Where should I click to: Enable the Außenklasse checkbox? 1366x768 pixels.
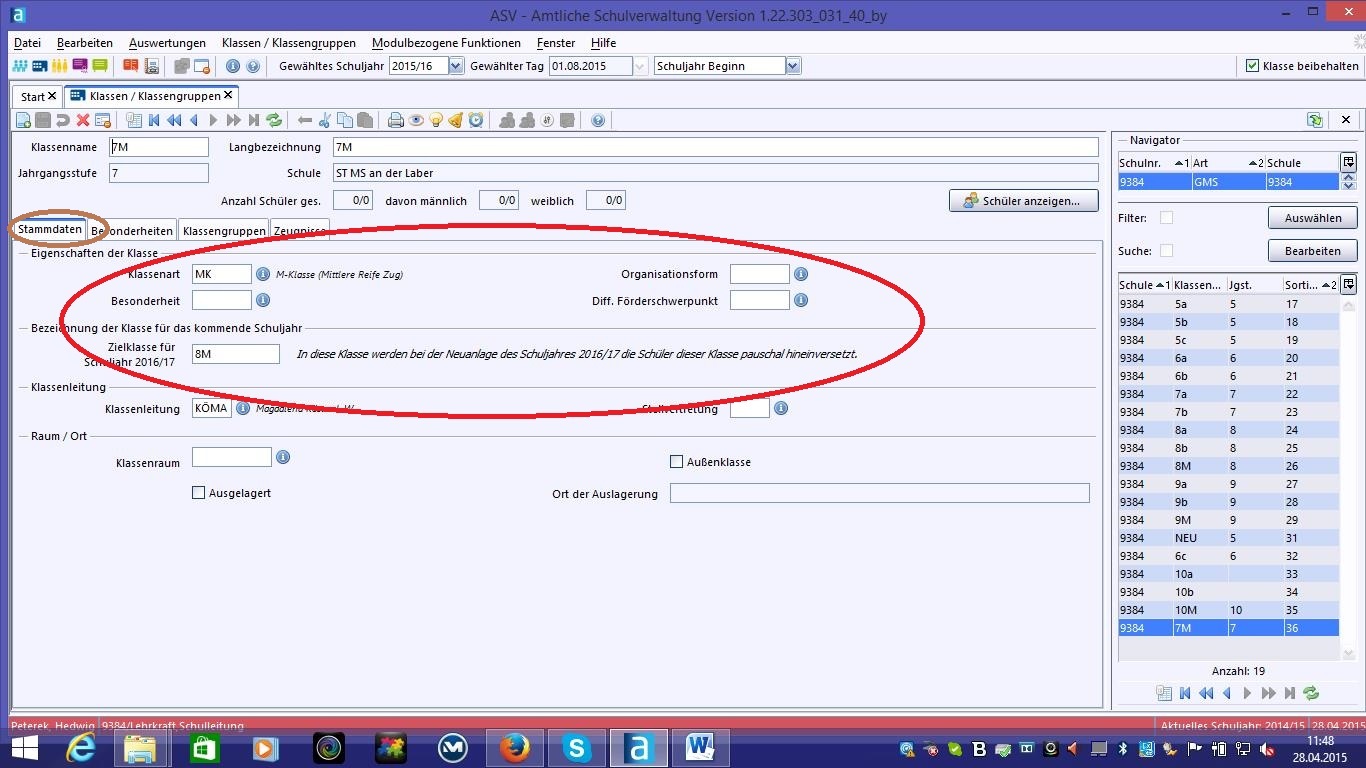tap(677, 462)
